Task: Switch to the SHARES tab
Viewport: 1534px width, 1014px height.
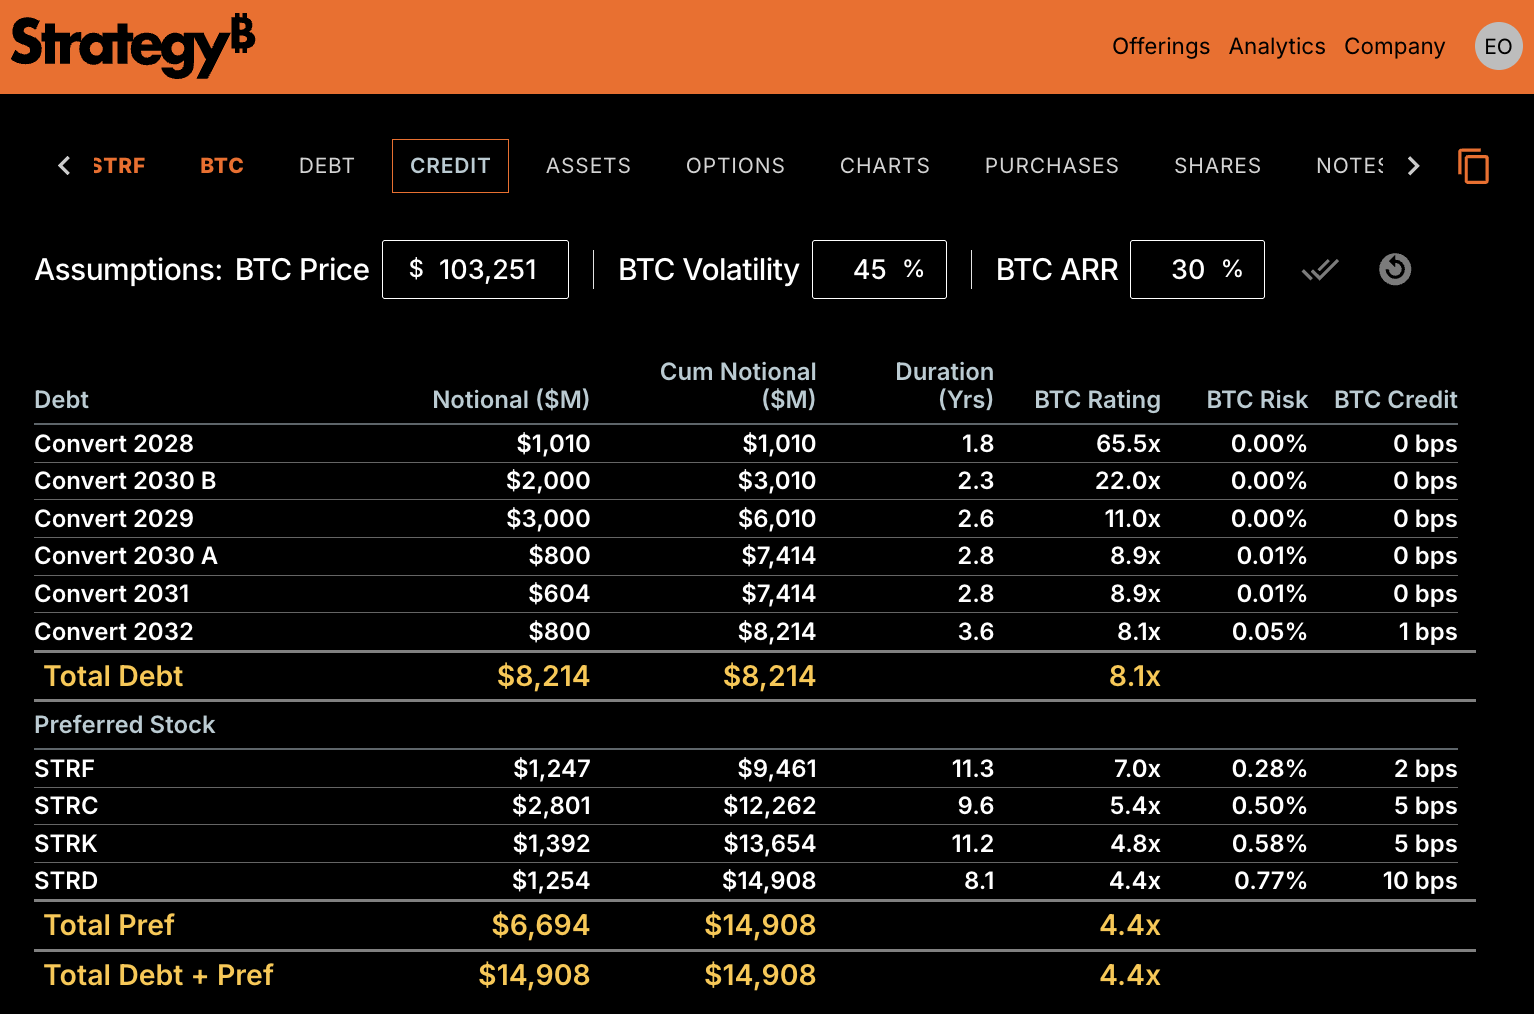Action: point(1218,166)
